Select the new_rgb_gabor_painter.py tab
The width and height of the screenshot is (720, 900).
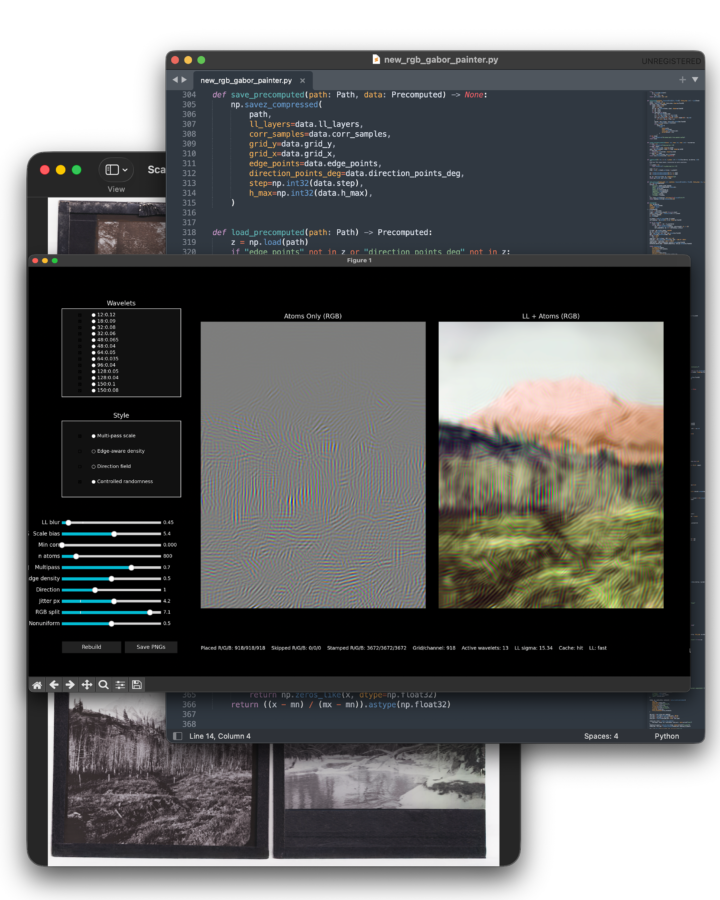pos(246,80)
